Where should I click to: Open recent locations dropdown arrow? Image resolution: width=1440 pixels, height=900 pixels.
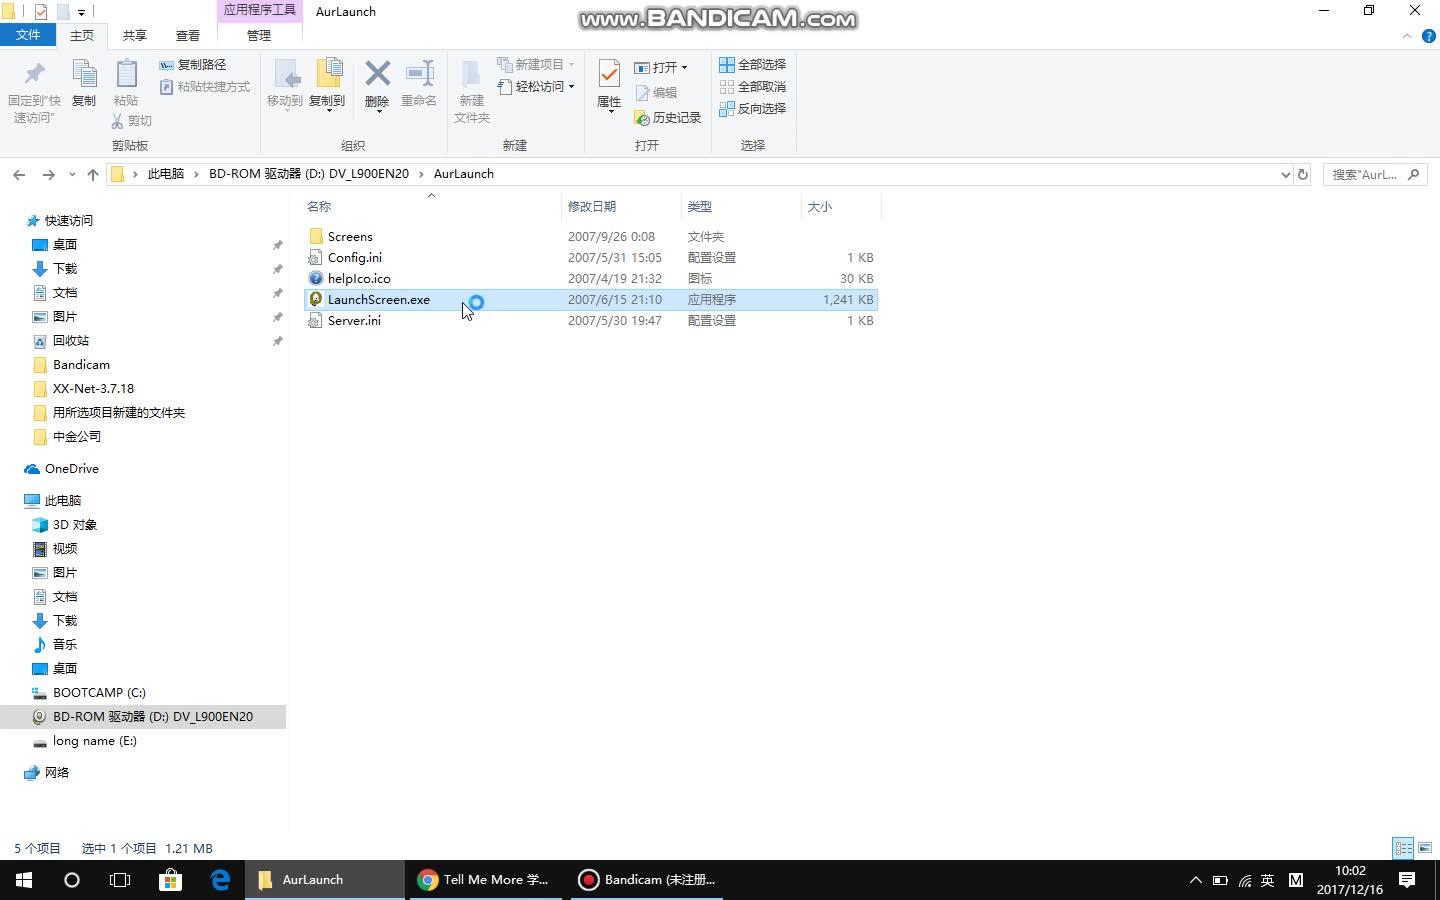[72, 174]
